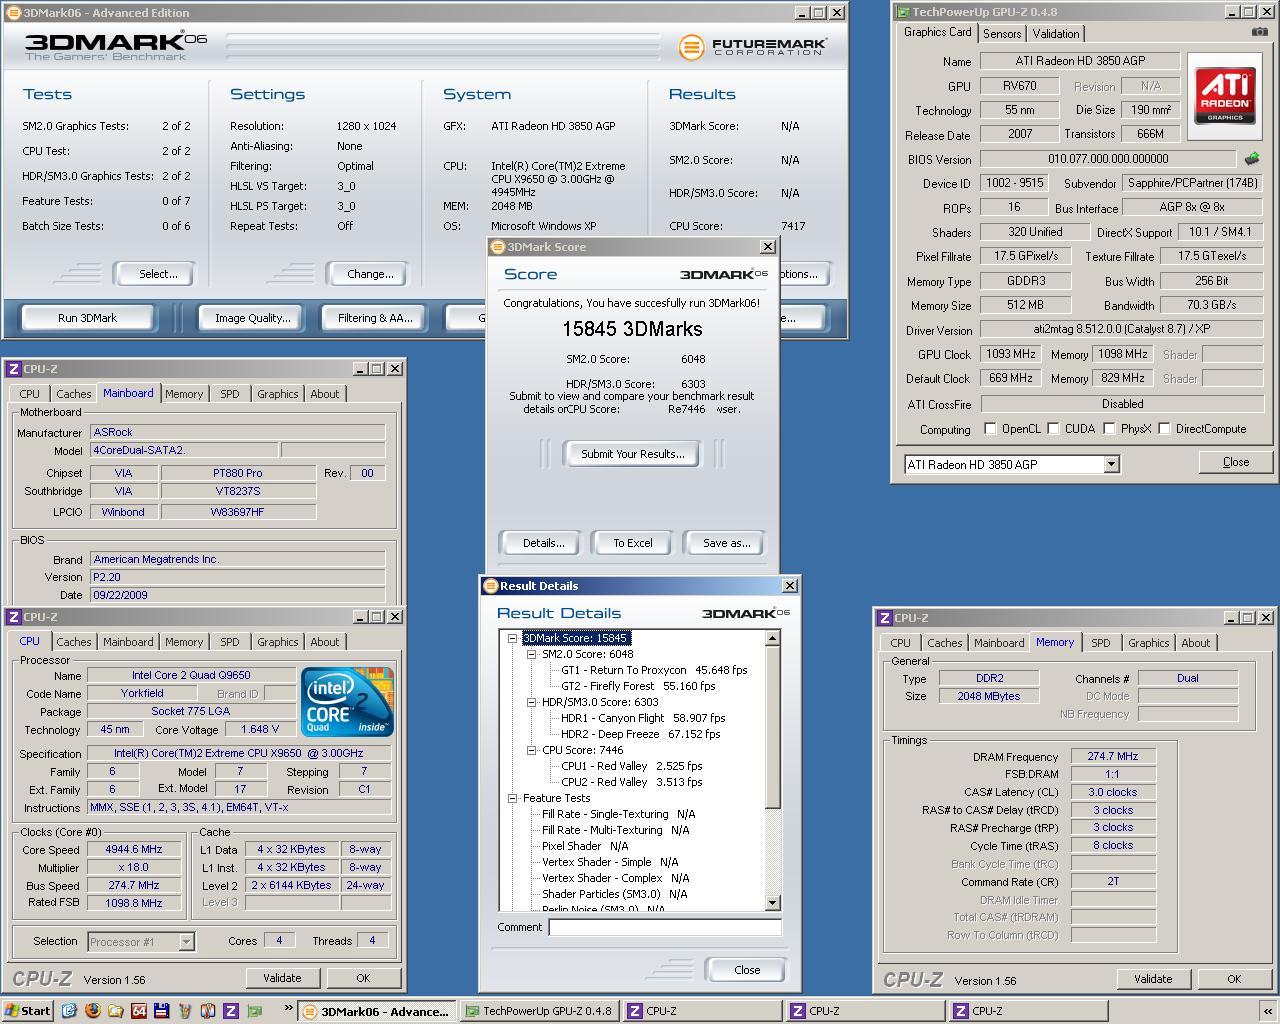This screenshot has width=1280, height=1024.
Task: Collapse the CPU Score tree node
Action: tap(532, 750)
